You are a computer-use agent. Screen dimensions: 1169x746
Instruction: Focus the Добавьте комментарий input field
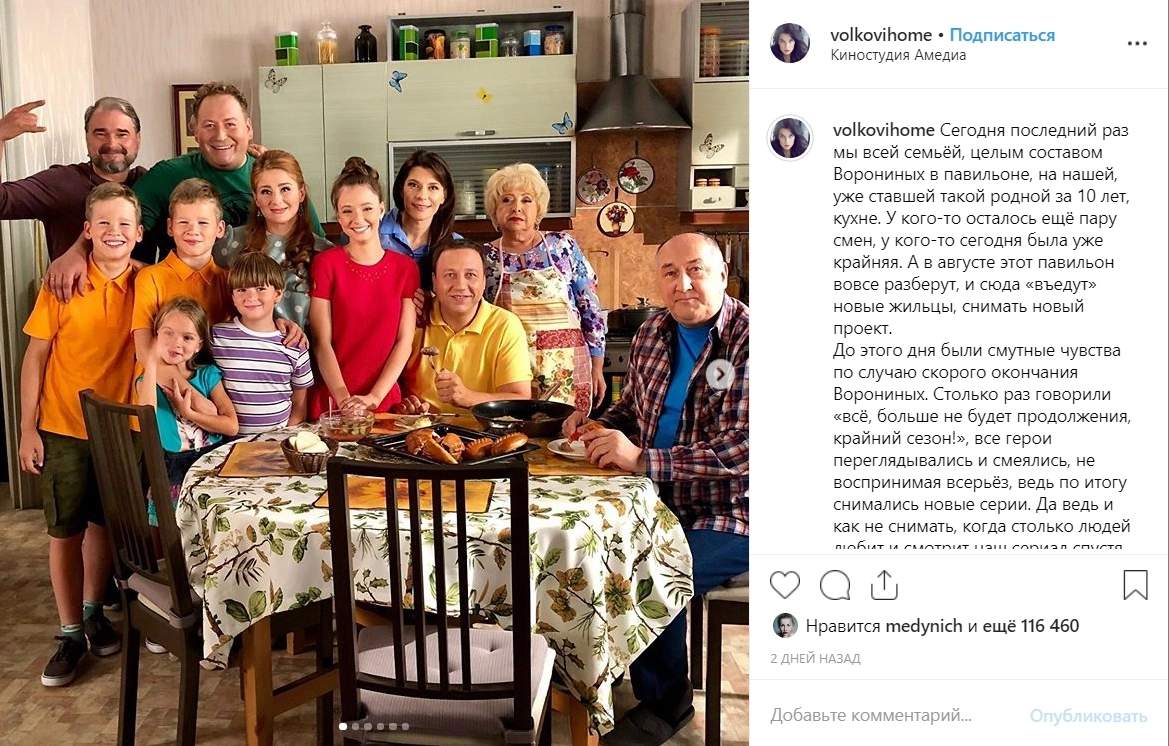[895, 716]
